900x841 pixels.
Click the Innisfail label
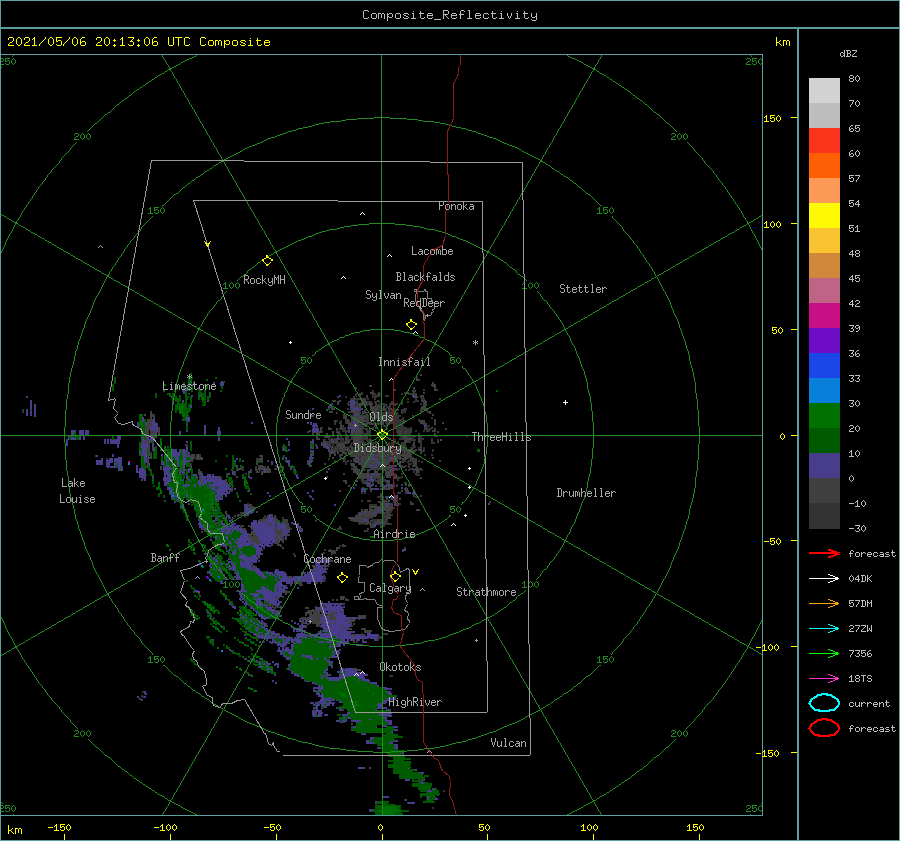coord(404,362)
